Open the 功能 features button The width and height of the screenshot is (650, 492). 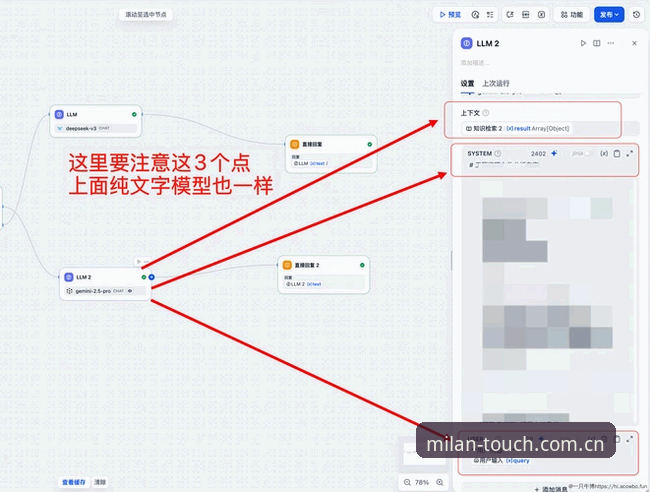point(572,15)
